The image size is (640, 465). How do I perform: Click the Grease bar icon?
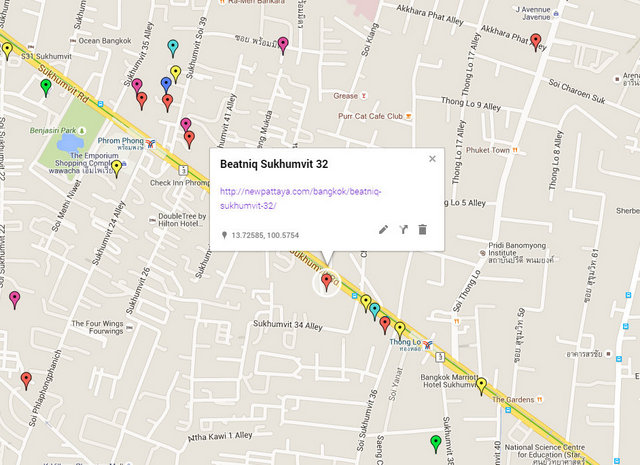tap(363, 96)
